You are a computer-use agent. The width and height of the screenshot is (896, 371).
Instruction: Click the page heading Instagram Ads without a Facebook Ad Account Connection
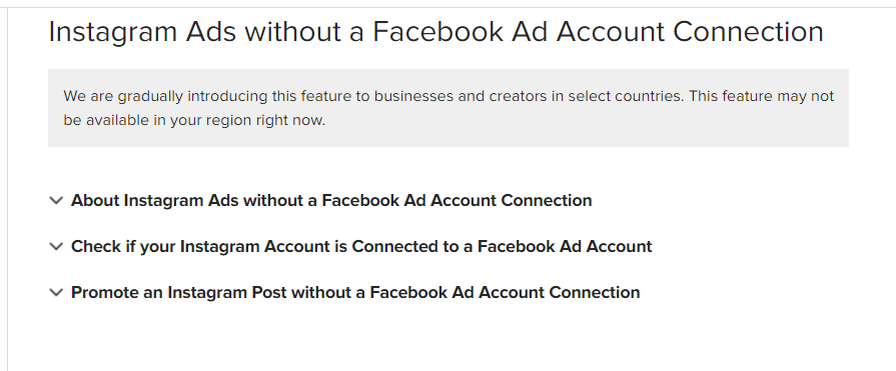(x=436, y=31)
